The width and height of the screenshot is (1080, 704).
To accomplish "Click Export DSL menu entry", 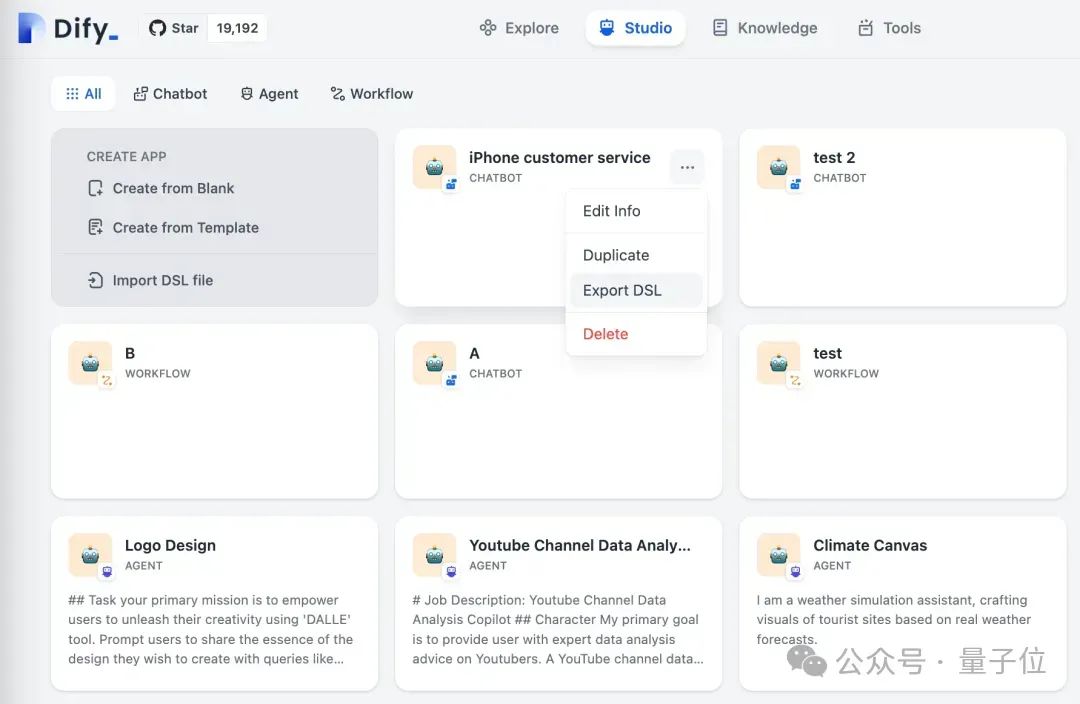I will pyautogui.click(x=622, y=291).
